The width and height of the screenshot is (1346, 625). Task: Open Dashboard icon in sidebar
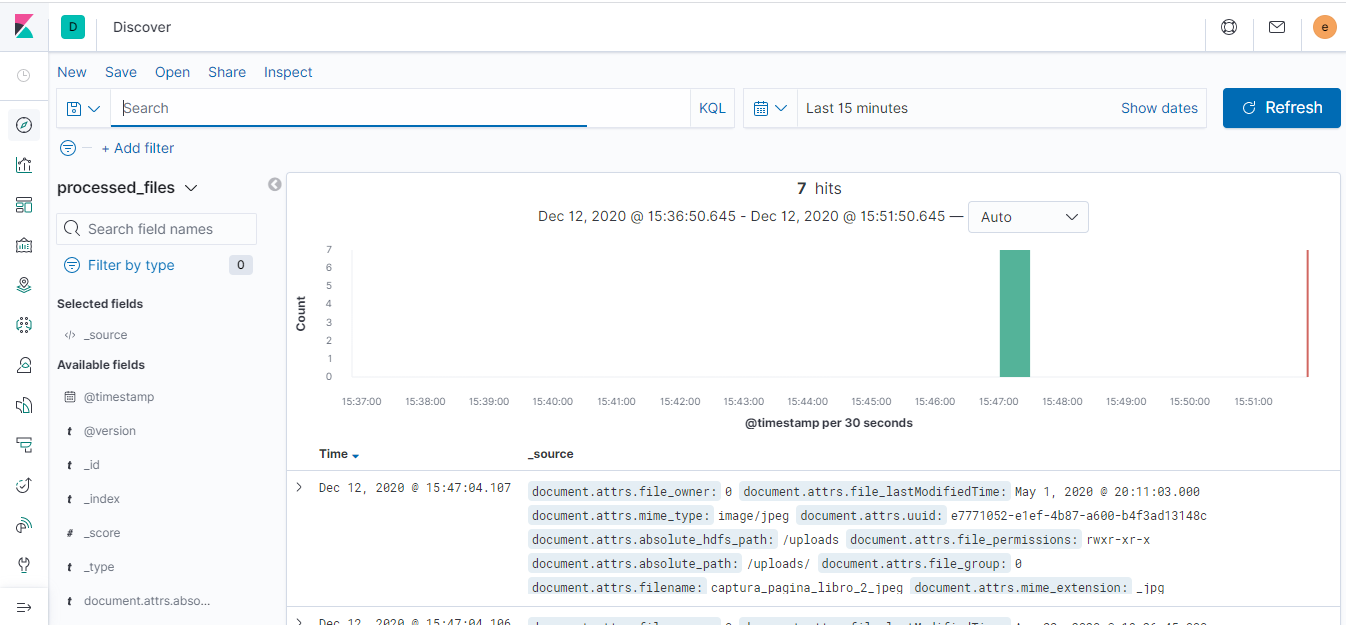(x=24, y=205)
